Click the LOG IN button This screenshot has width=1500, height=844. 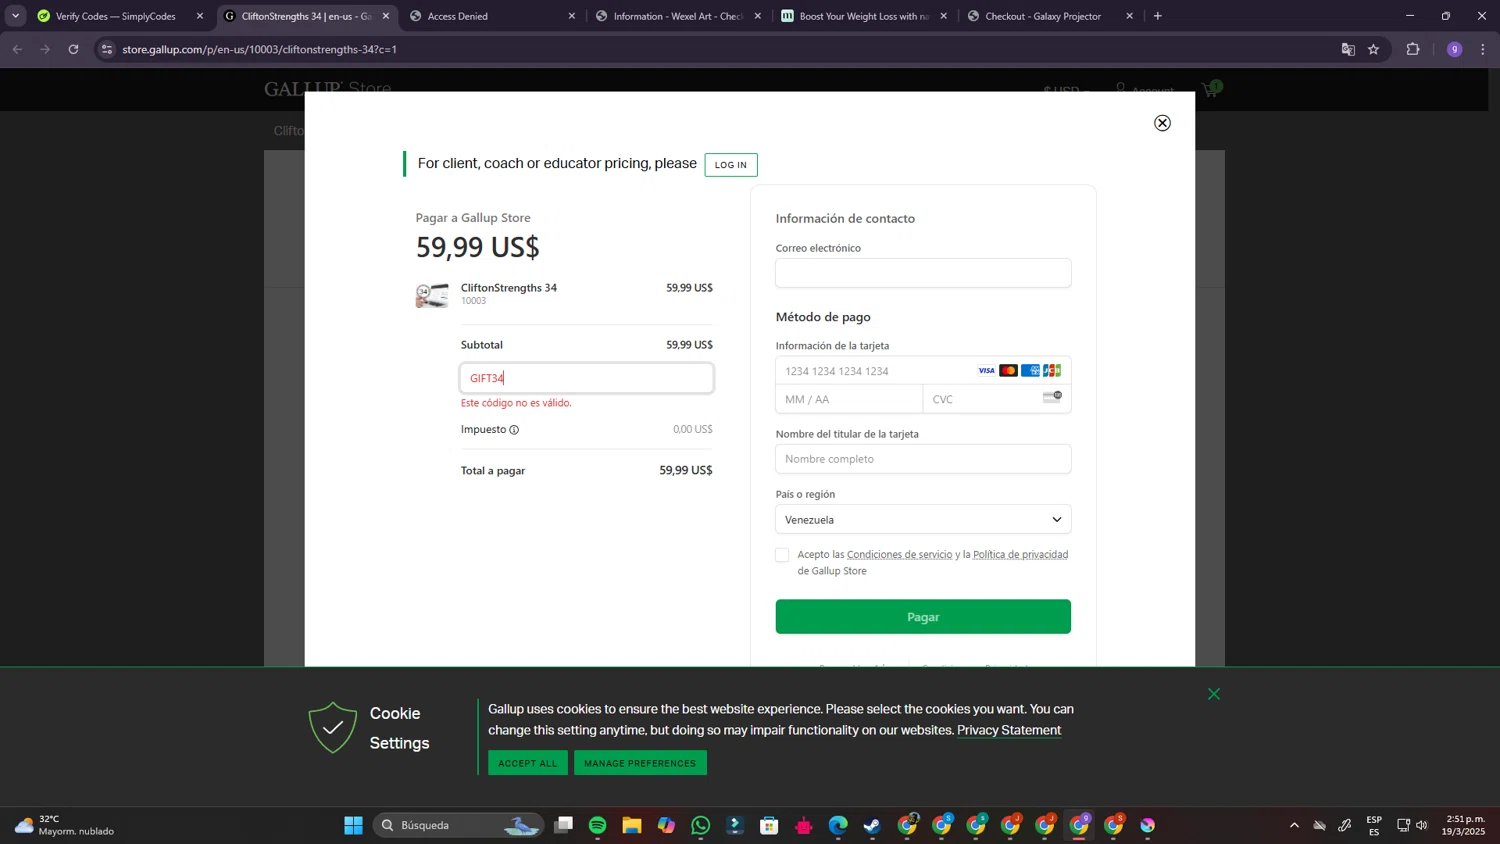coord(731,165)
